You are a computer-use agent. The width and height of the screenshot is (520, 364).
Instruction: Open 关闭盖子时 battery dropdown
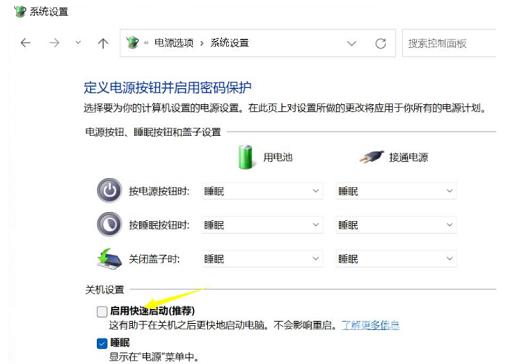262,259
